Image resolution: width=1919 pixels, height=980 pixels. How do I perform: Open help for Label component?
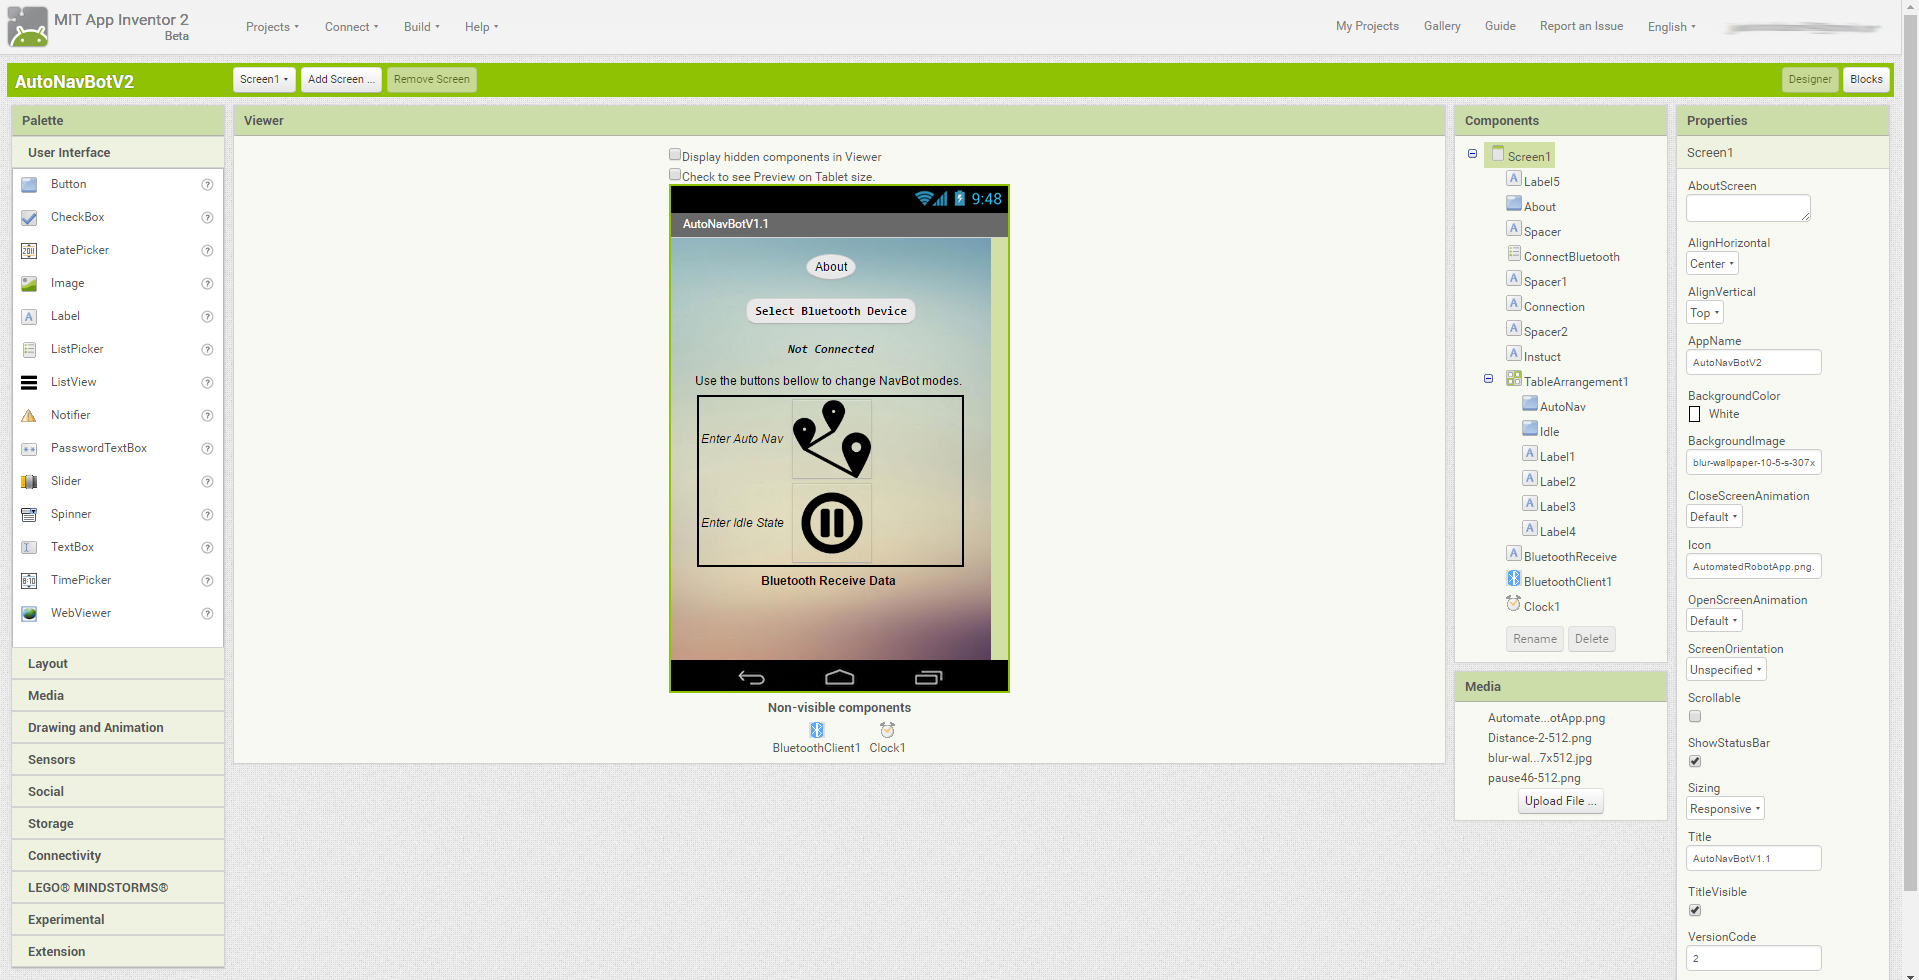(207, 317)
